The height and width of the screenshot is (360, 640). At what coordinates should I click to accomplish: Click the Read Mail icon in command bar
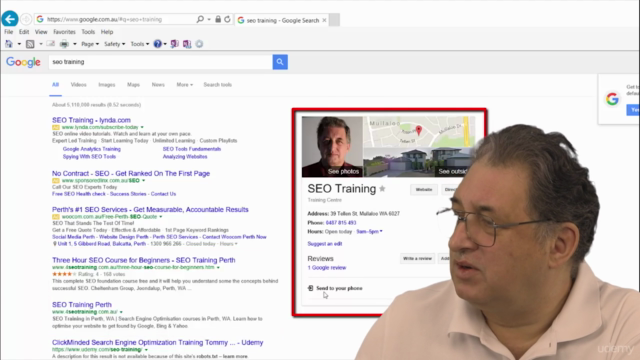coord(51,44)
